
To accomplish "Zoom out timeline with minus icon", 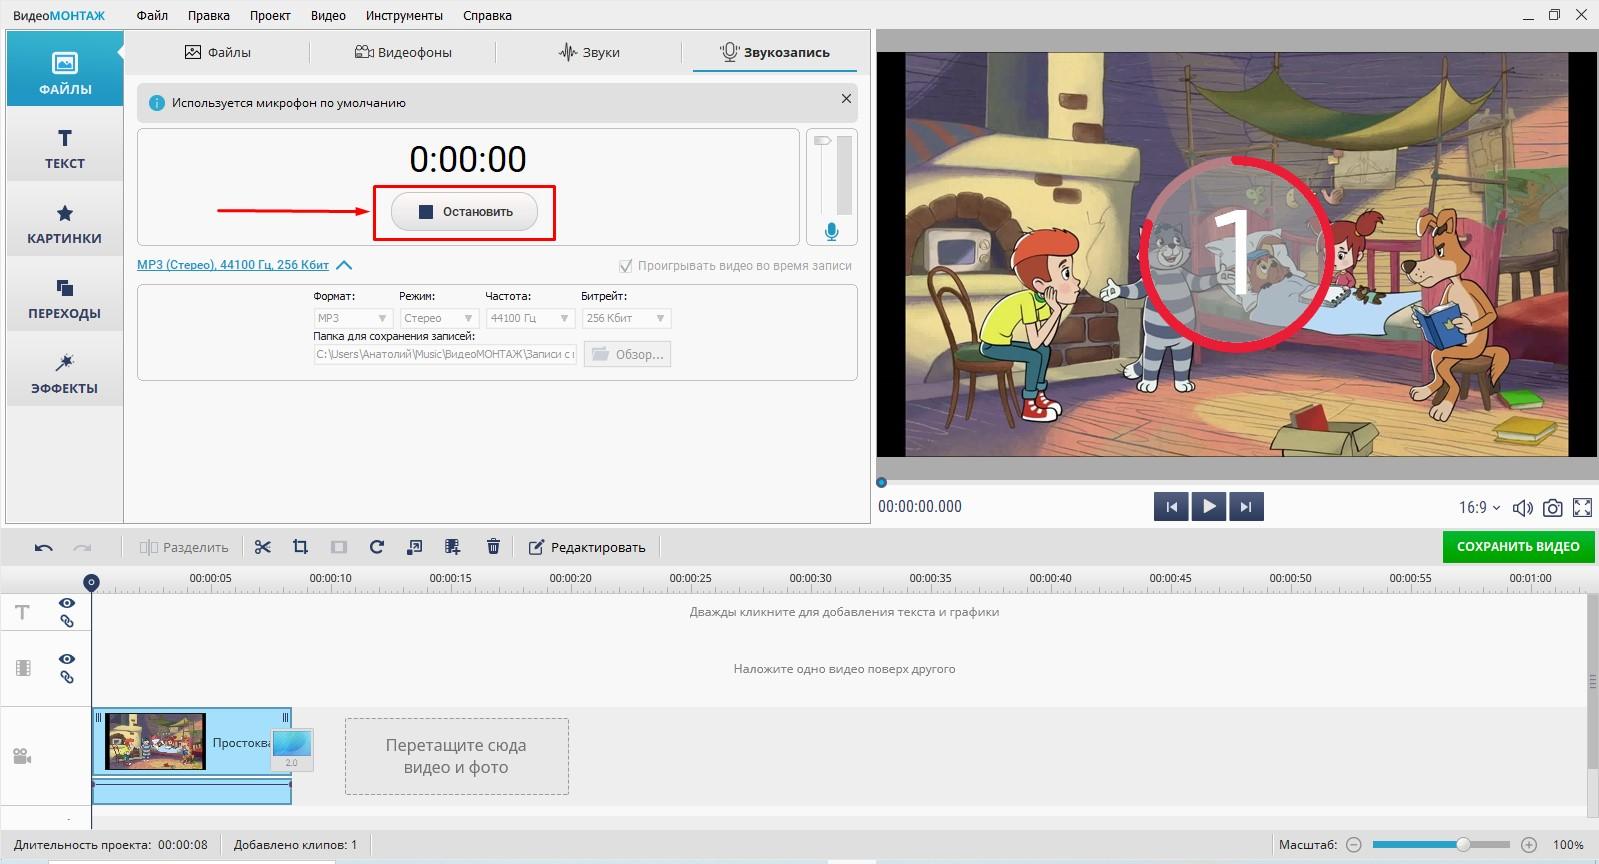I will click(x=1353, y=845).
